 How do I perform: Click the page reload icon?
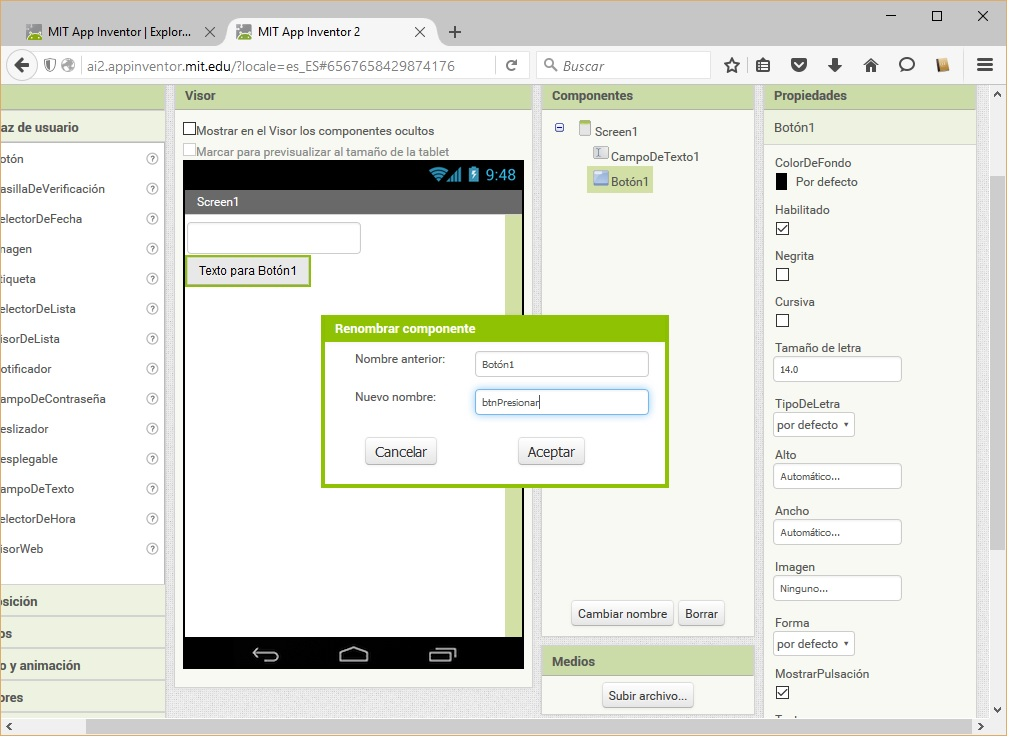(x=511, y=65)
